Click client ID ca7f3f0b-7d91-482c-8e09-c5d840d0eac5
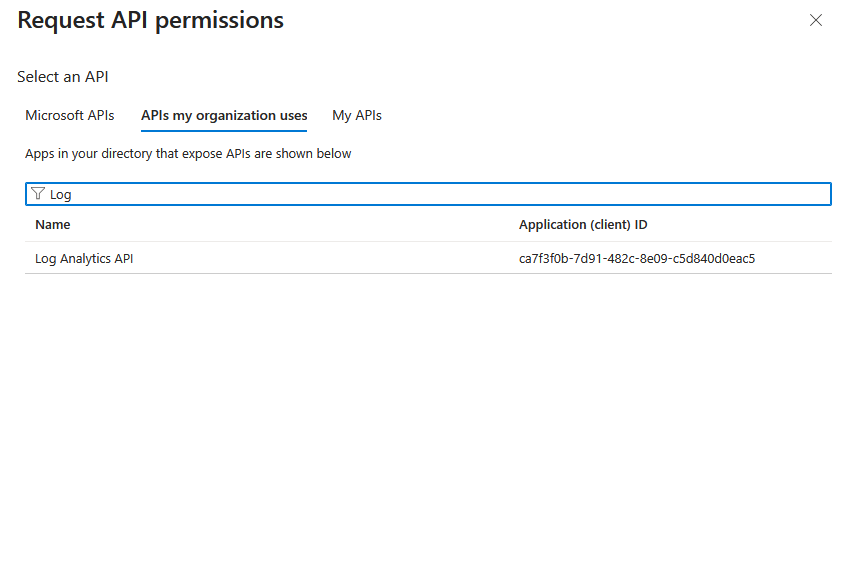The width and height of the screenshot is (850, 569). coord(636,258)
